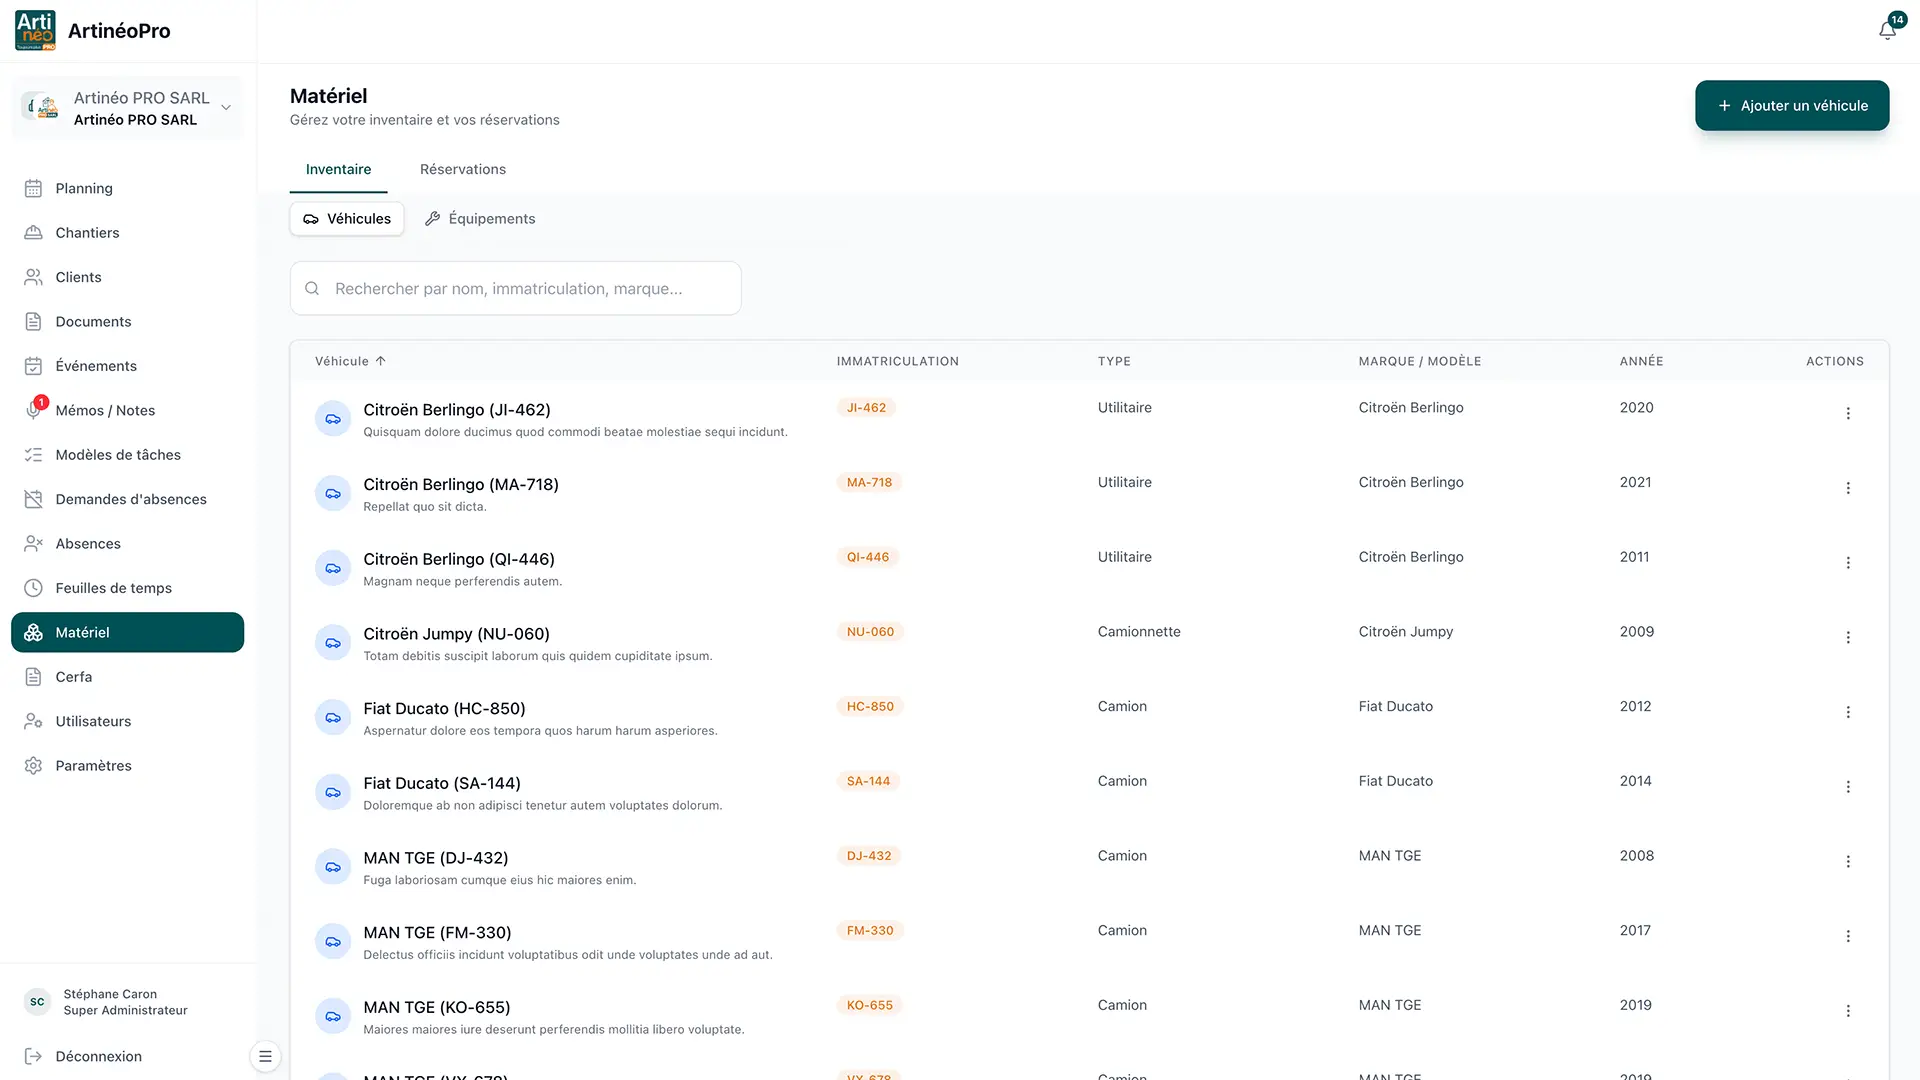This screenshot has width=1920, height=1080.
Task: Click MAN TGE (KO-655) vehicle name
Action: coord(437,1007)
